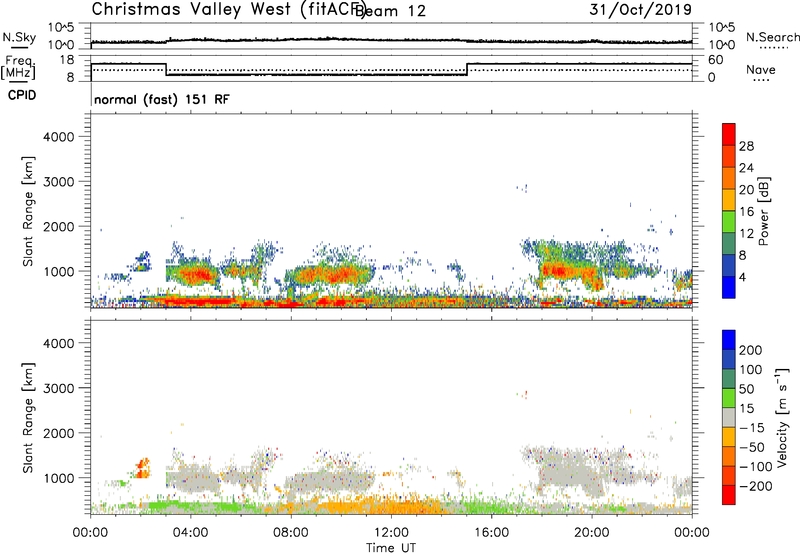Click the 'Slant Range [km]' label of power panel

pyautogui.click(x=28, y=211)
